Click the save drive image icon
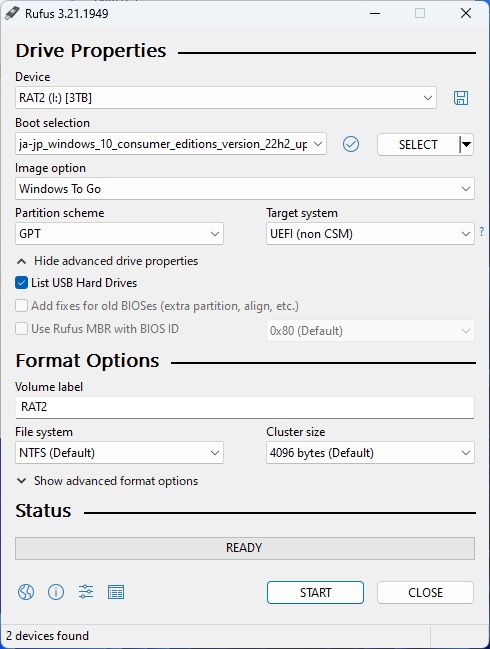Viewport: 490px width, 649px height. coord(461,98)
